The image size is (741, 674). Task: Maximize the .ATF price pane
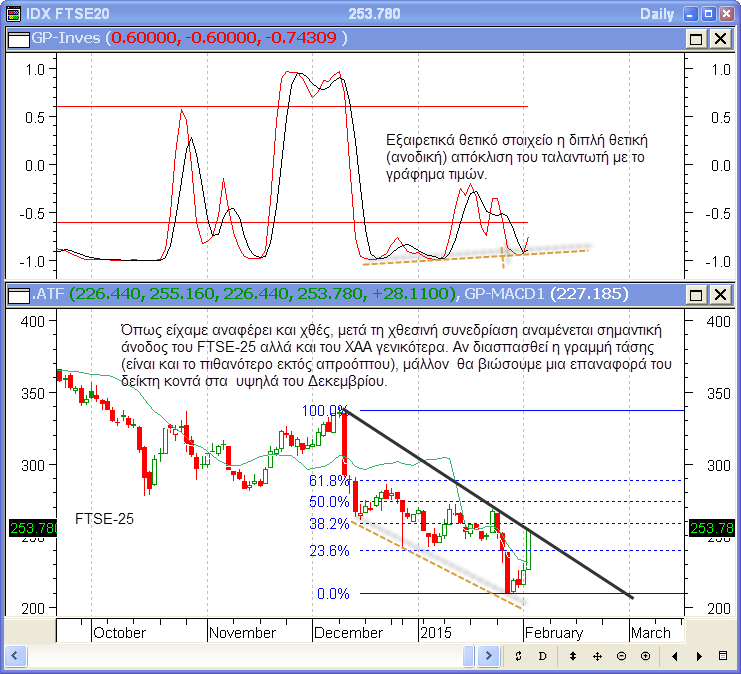[696, 295]
